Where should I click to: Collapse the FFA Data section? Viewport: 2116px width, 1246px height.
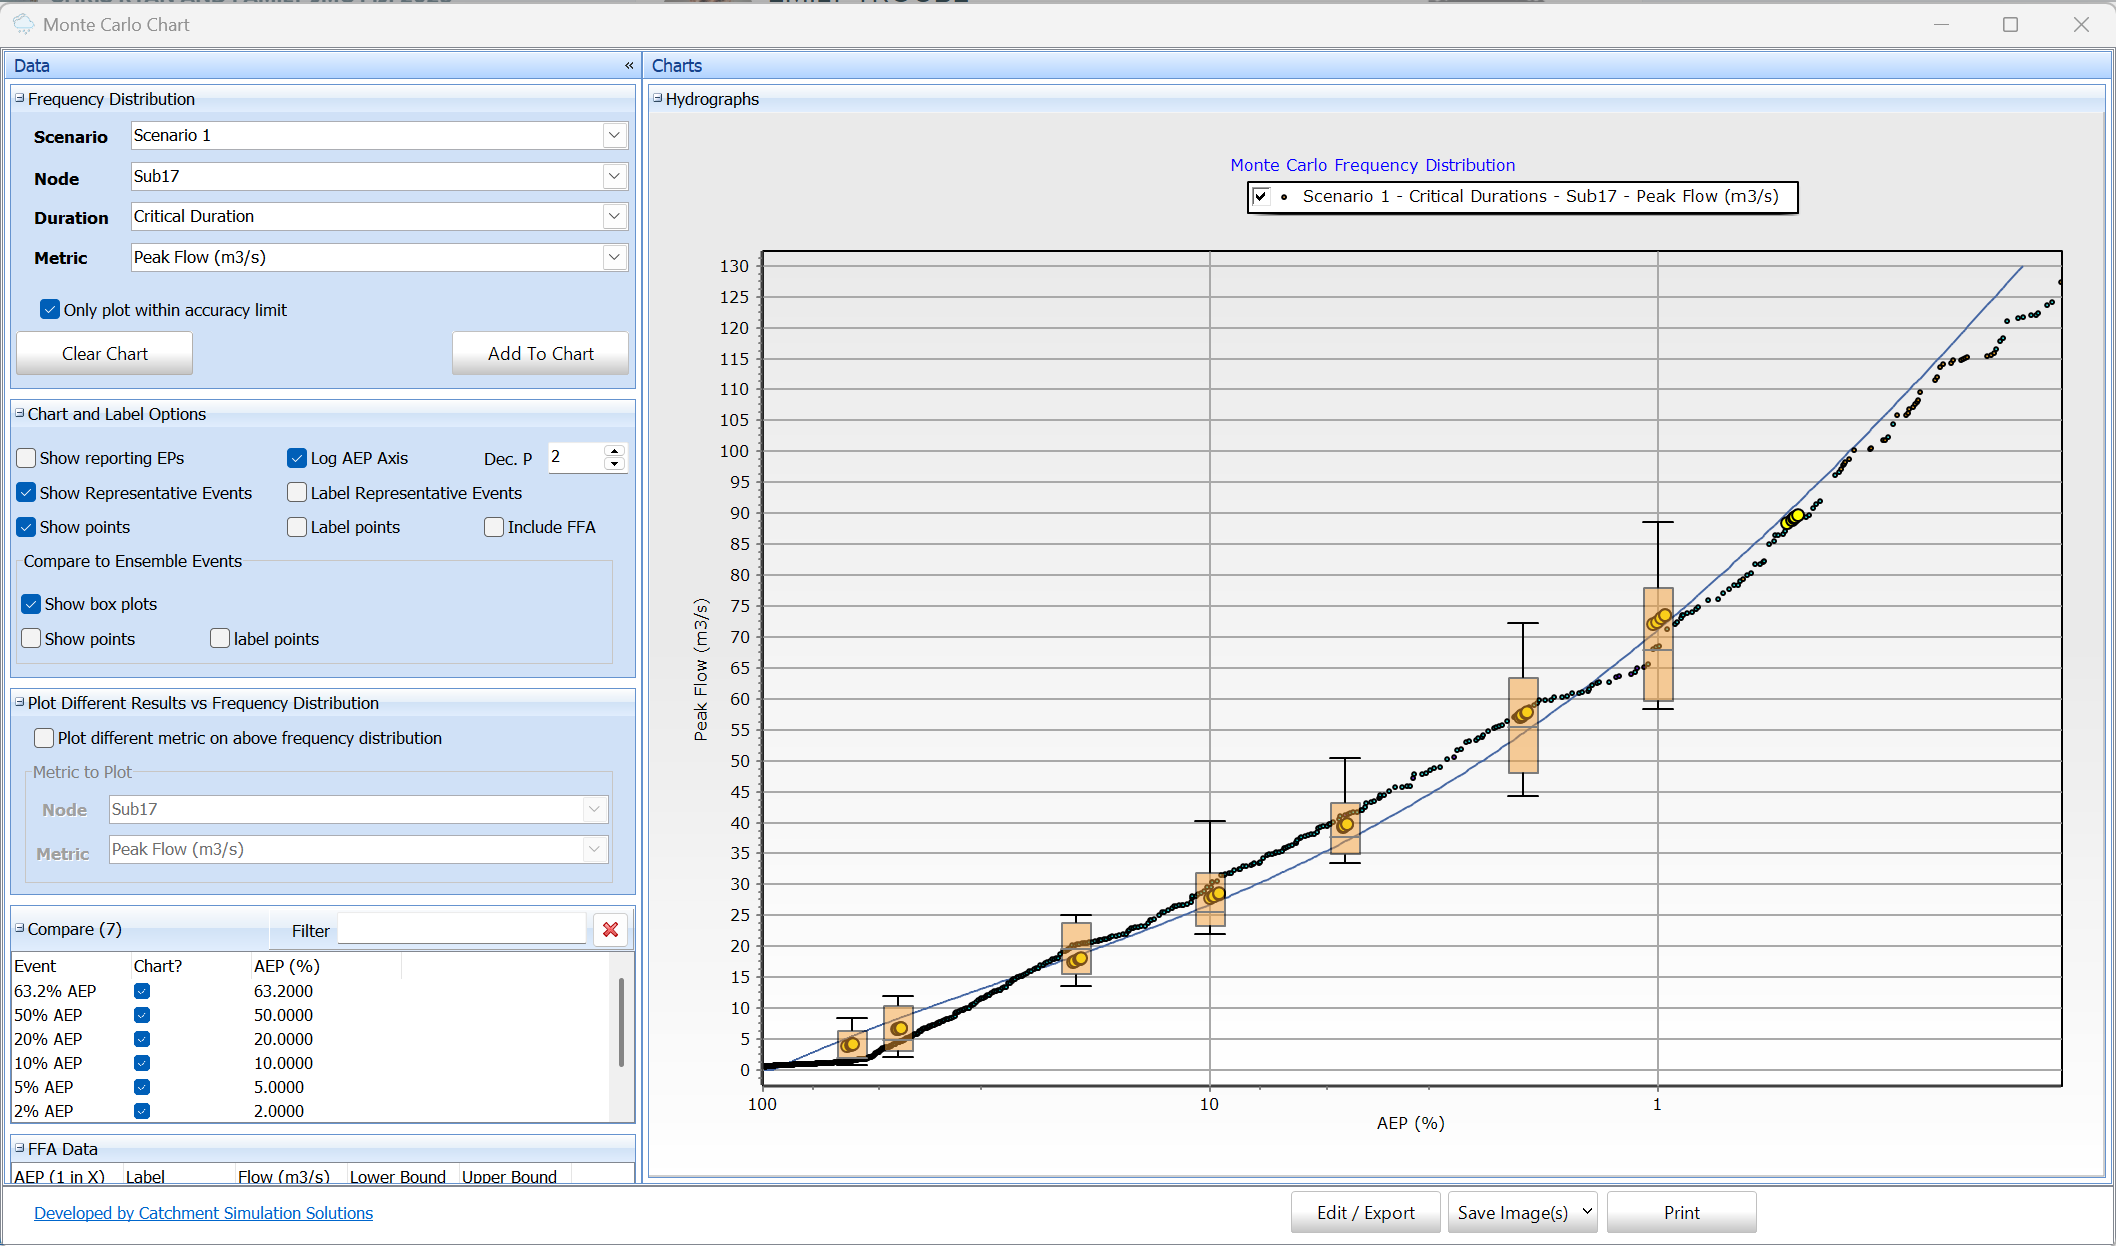(18, 1149)
